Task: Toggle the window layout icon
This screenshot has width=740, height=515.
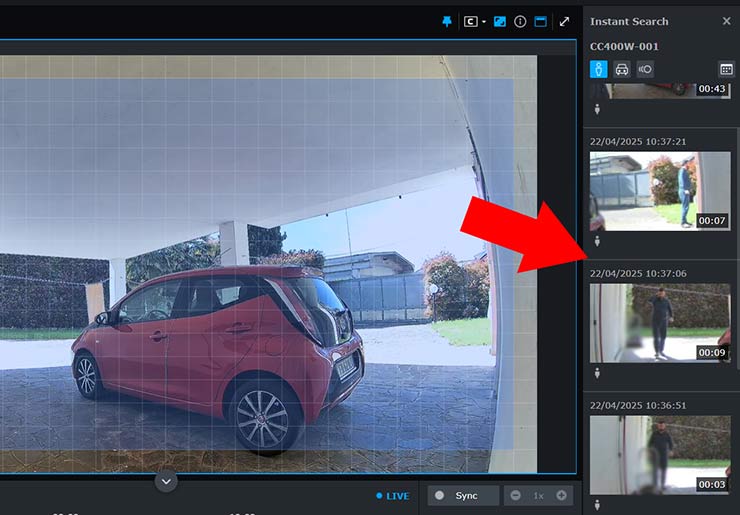Action: pyautogui.click(x=540, y=21)
